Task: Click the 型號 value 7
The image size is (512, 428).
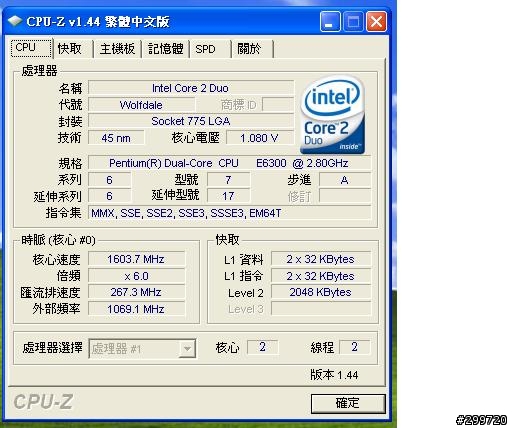Action: pos(228,180)
